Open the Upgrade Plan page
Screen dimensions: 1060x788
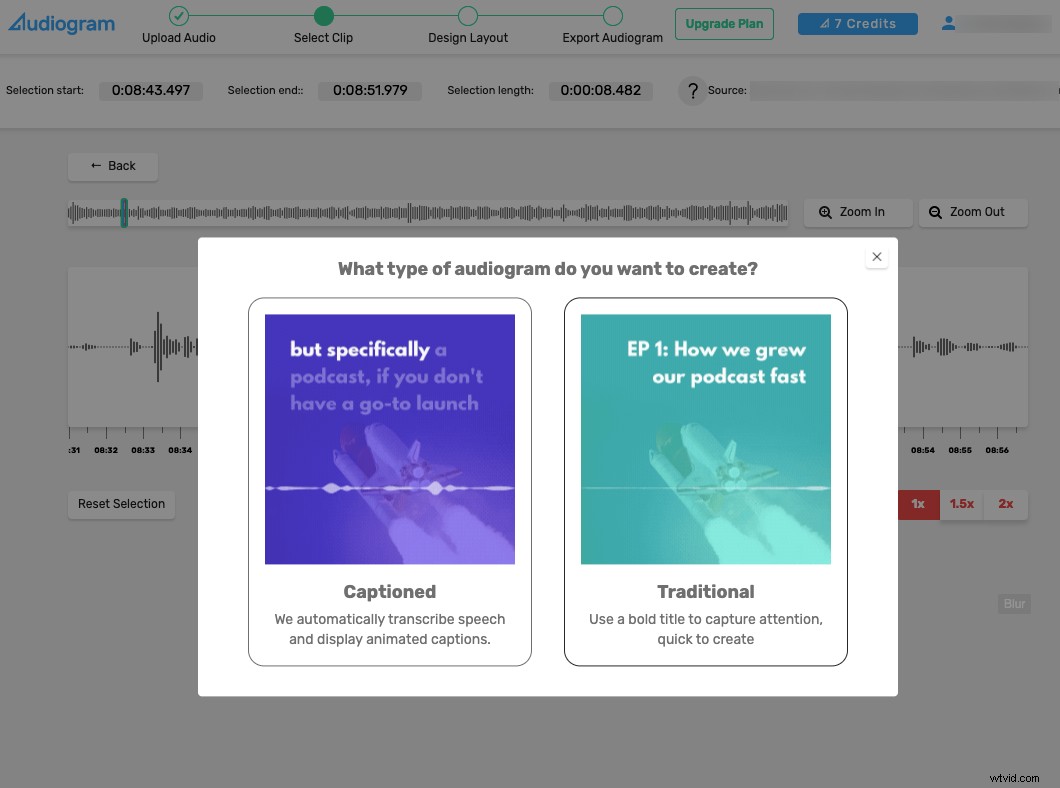pos(724,23)
